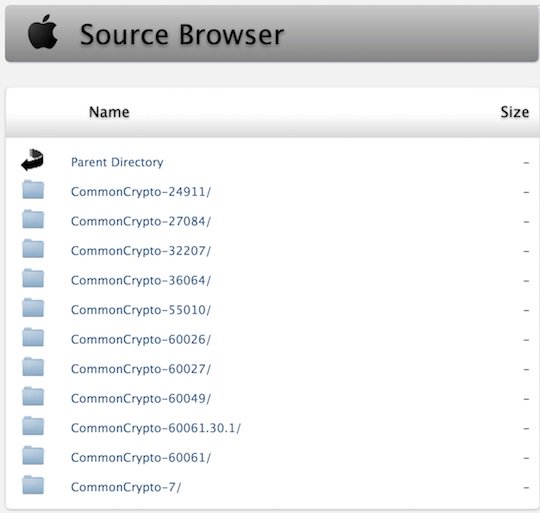Click the size dash for Parent Directory
The height and width of the screenshot is (513, 540).
(x=526, y=163)
